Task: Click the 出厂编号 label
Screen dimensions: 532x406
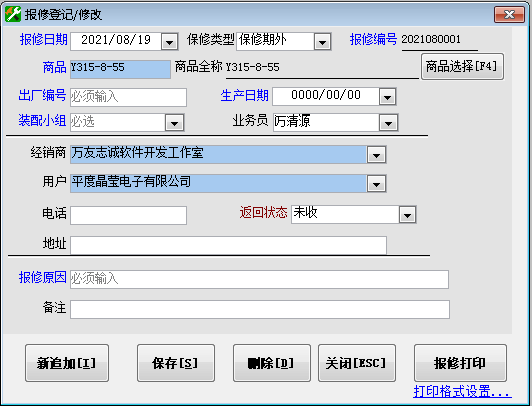Action: 42,95
